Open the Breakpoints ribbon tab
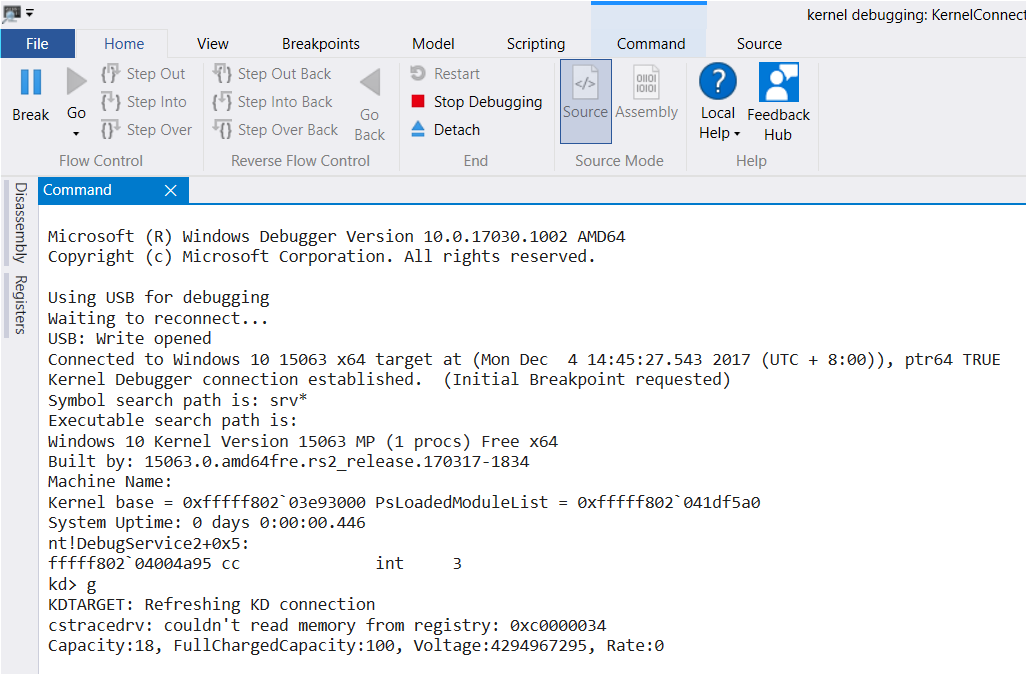1026x674 pixels. point(321,44)
